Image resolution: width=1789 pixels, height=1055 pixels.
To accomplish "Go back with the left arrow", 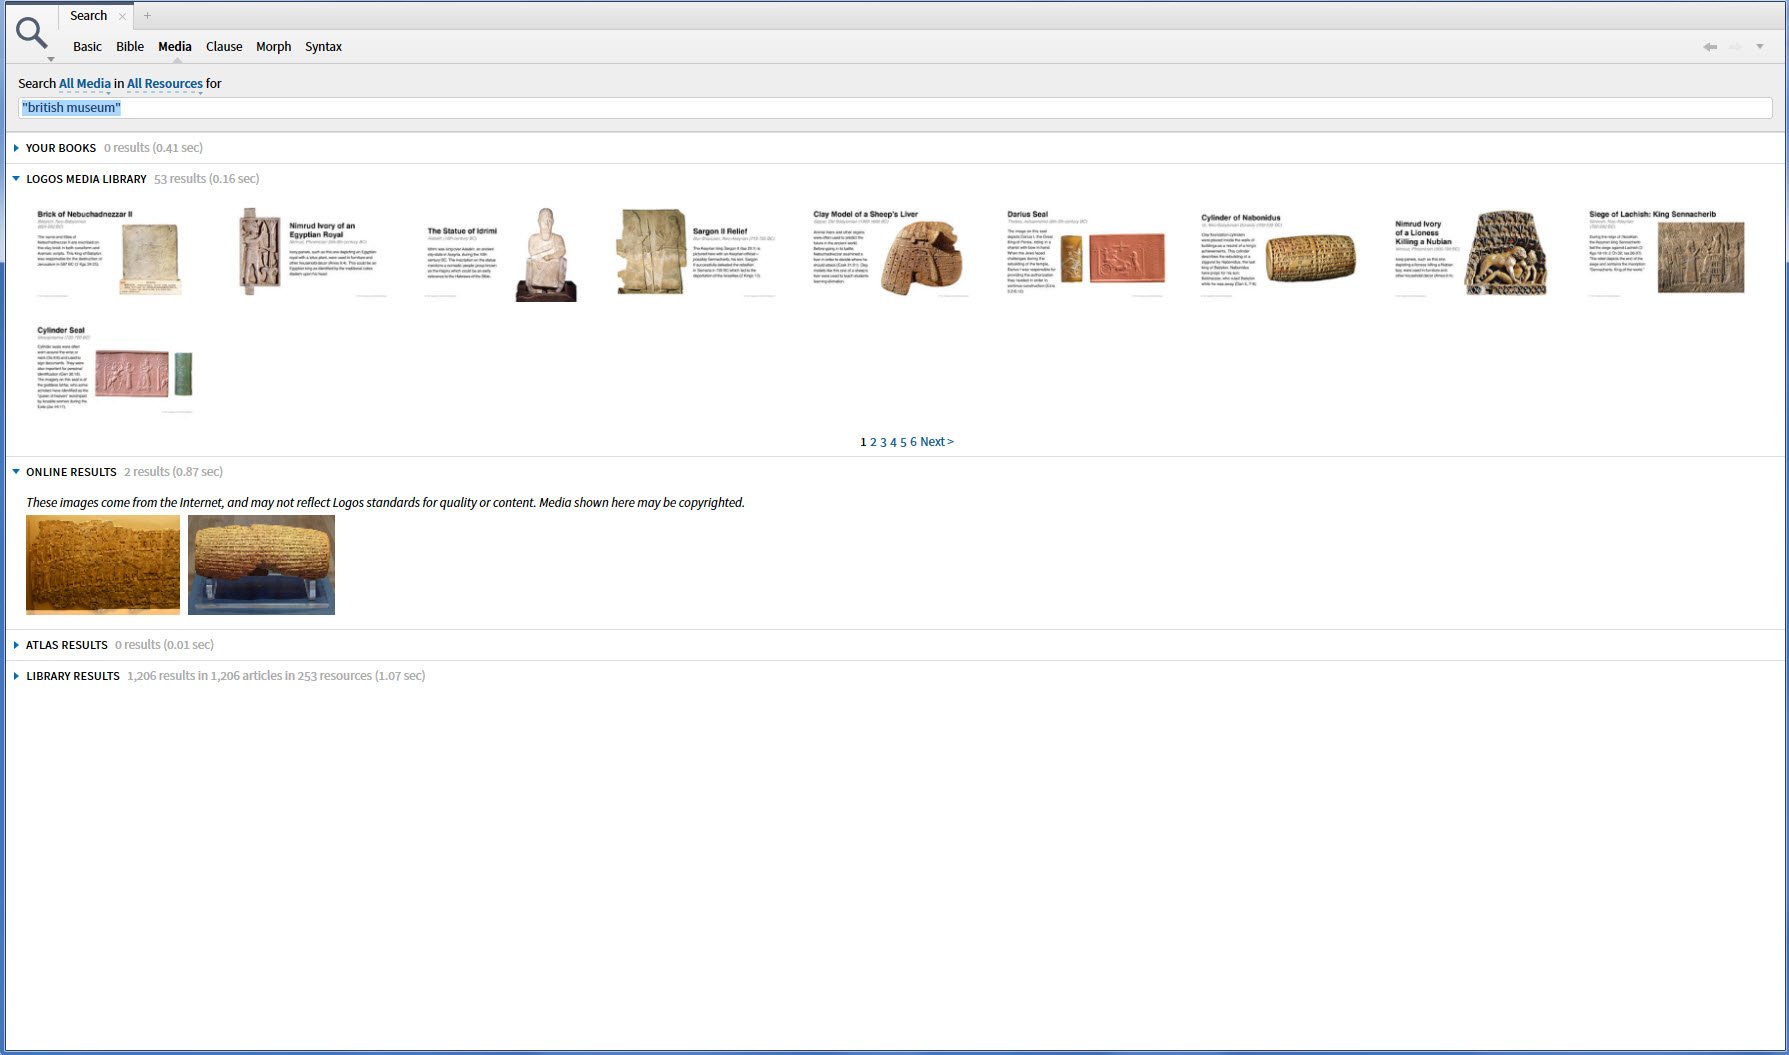I will (x=1710, y=47).
